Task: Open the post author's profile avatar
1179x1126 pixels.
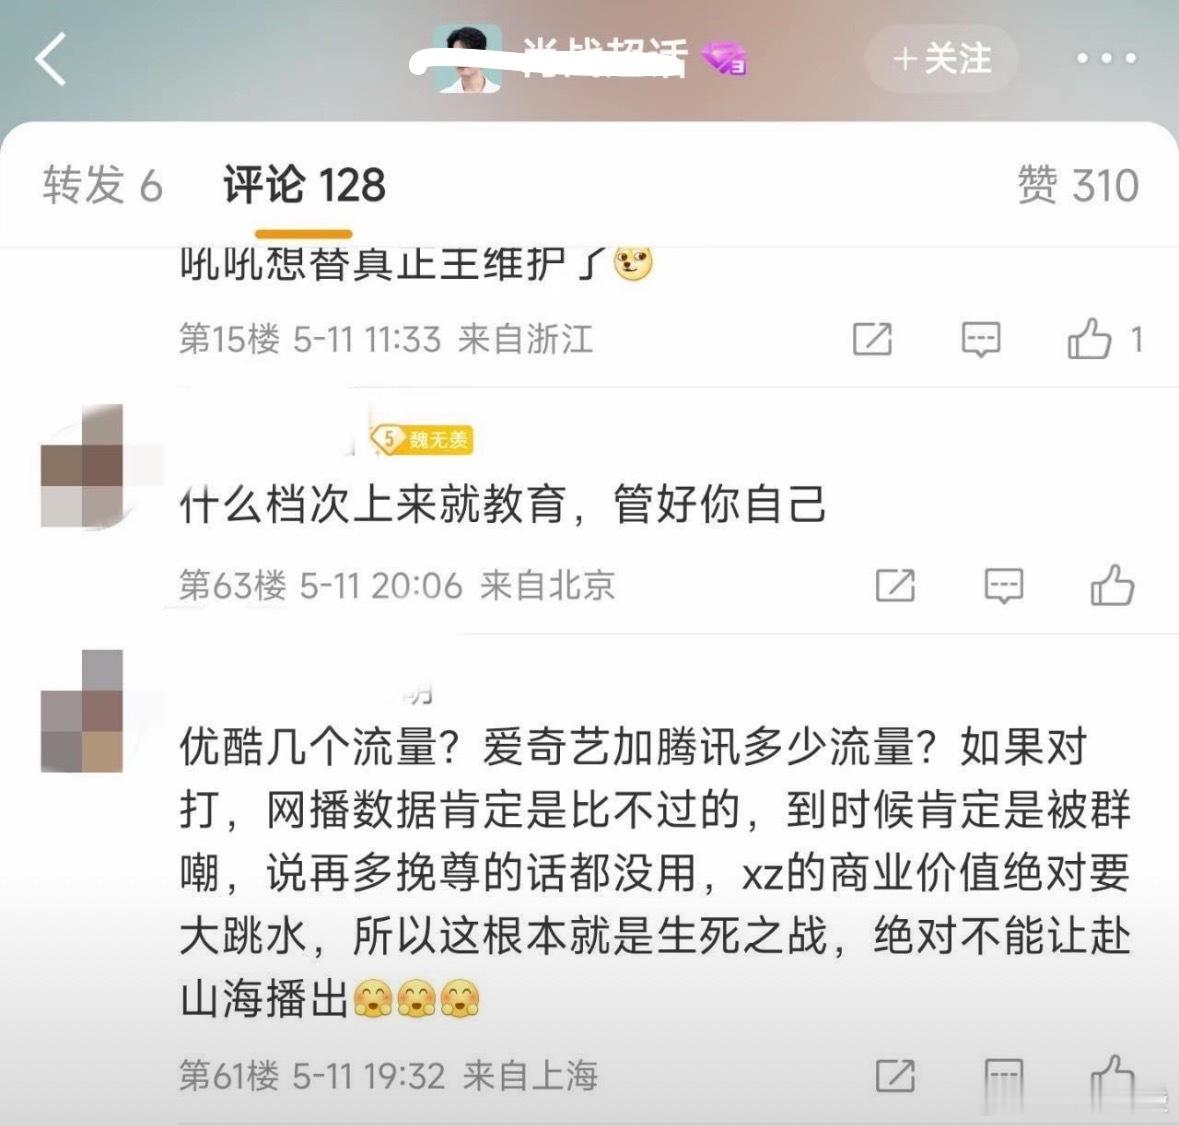Action: (x=468, y=59)
